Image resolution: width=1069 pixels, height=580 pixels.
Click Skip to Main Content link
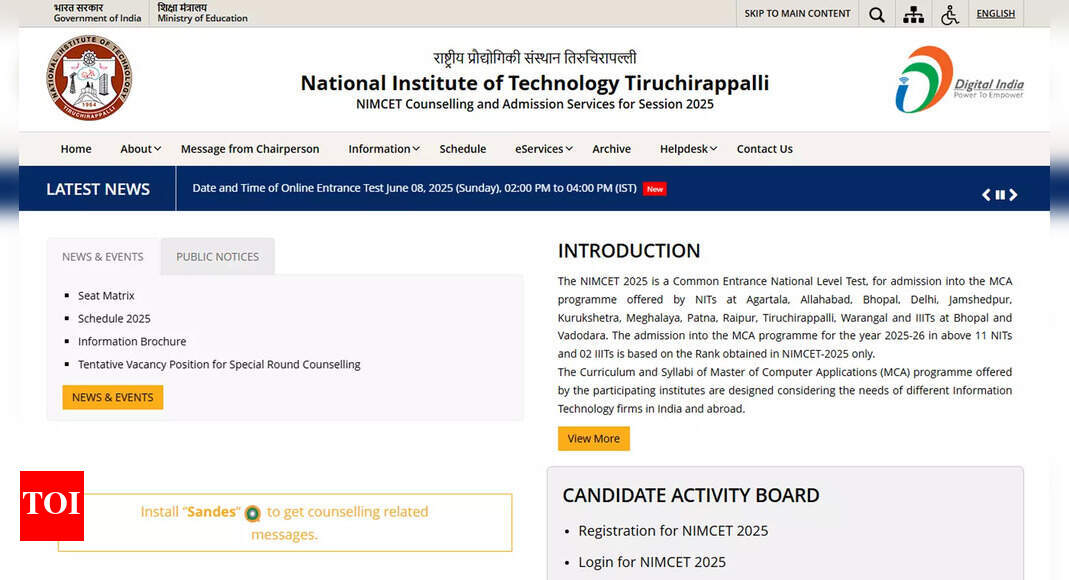[x=797, y=14]
